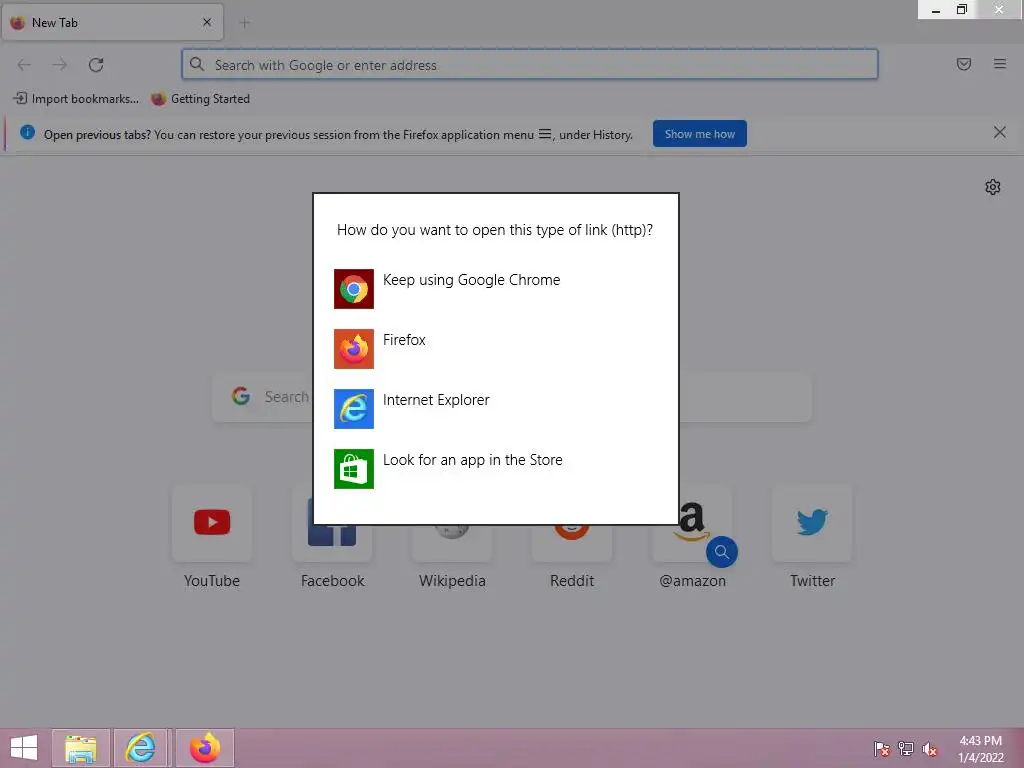Open the @amazon search shortcut
Image resolution: width=1024 pixels, height=768 pixels.
[x=692, y=545]
